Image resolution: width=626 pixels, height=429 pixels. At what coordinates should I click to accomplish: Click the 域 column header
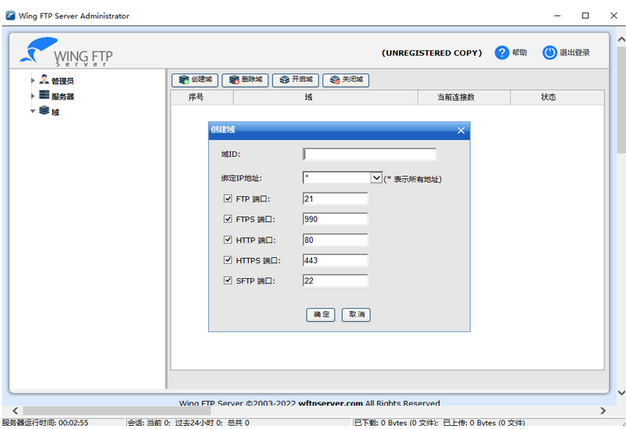tap(325, 97)
